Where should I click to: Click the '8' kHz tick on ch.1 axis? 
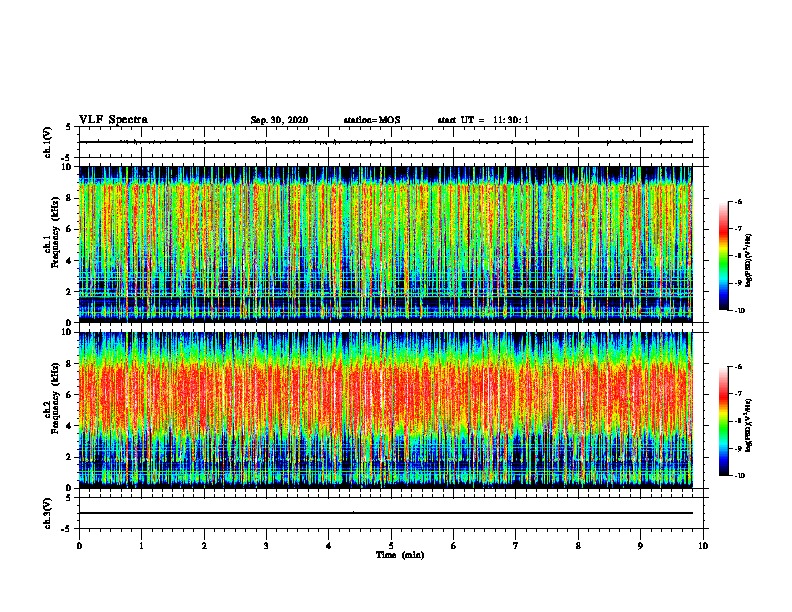point(70,198)
